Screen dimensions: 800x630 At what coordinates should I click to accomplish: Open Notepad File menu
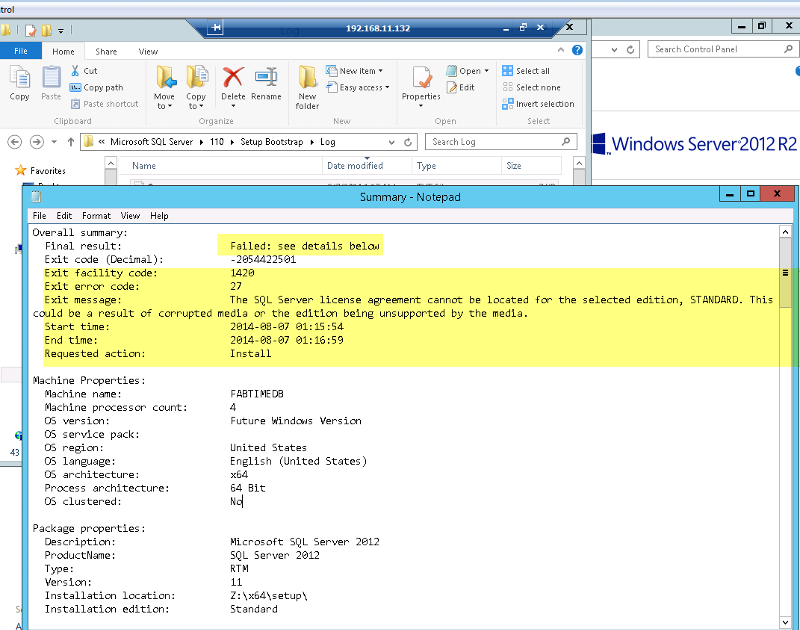click(x=39, y=216)
